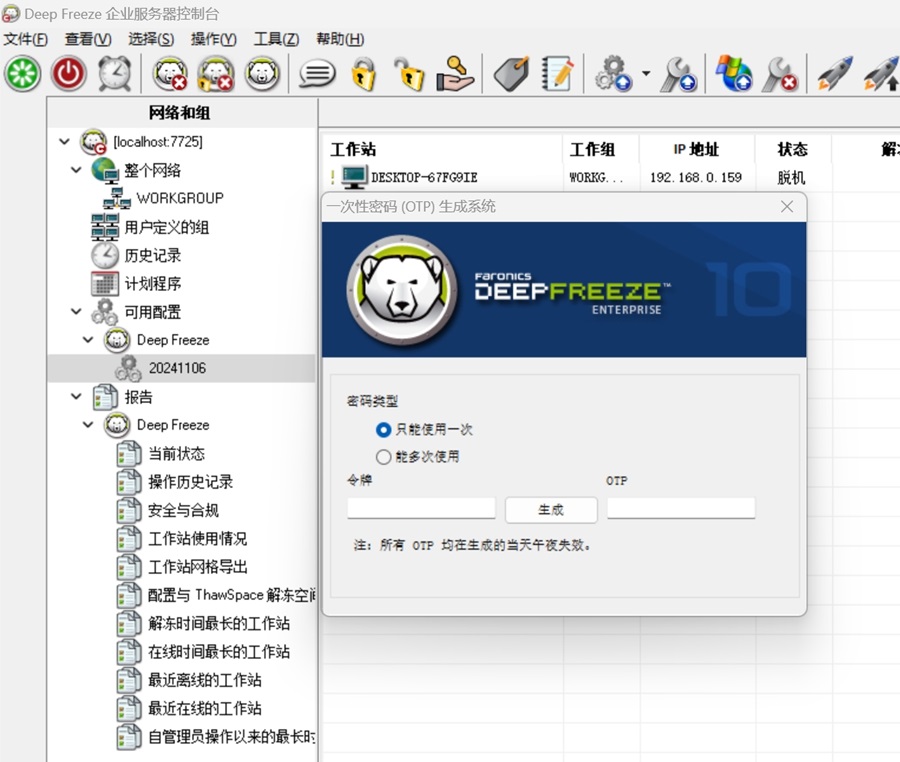
Task: Sort by 状态 column header
Action: point(792,149)
